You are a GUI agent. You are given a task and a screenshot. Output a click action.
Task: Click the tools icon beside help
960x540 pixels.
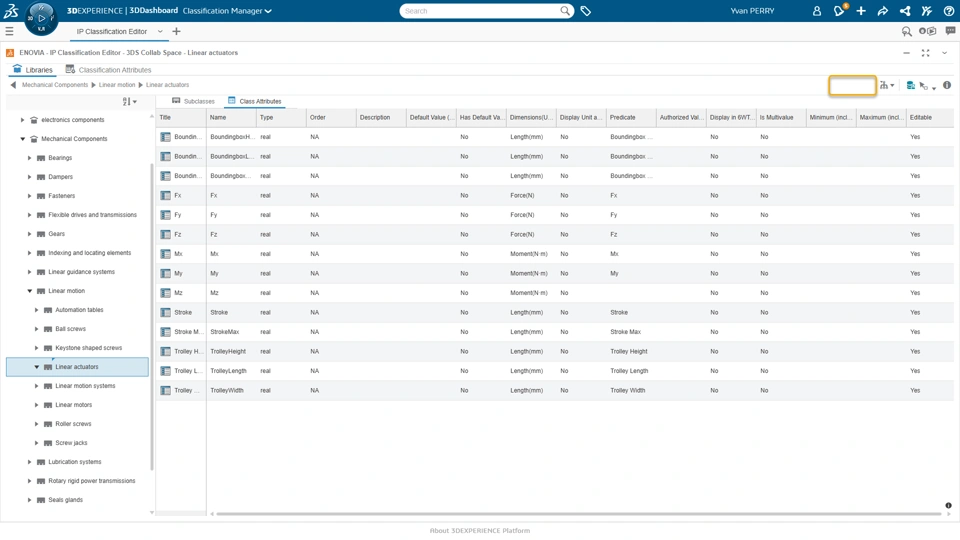926,11
